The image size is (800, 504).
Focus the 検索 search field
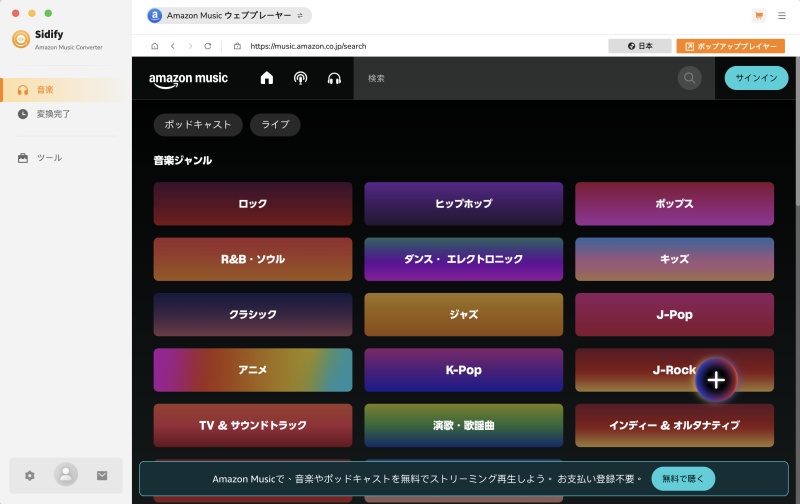[x=515, y=78]
